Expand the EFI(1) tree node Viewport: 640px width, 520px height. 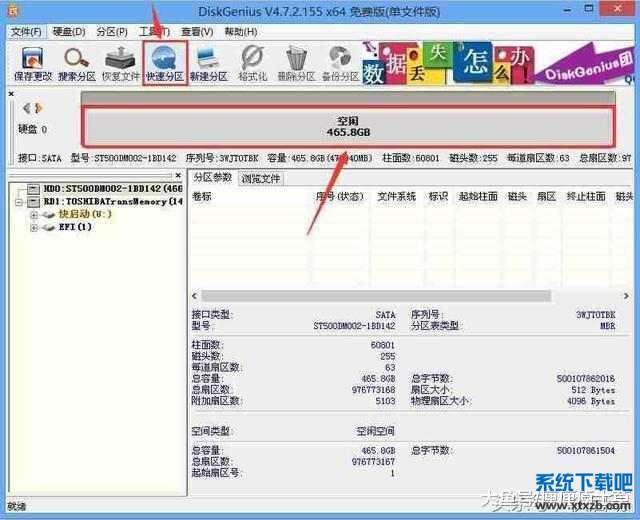click(34, 227)
